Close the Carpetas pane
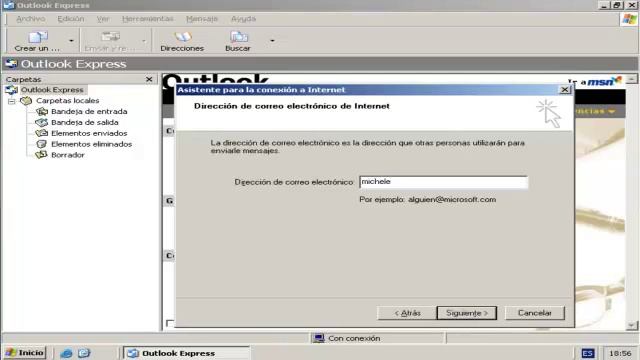The image size is (640, 360). [149, 79]
